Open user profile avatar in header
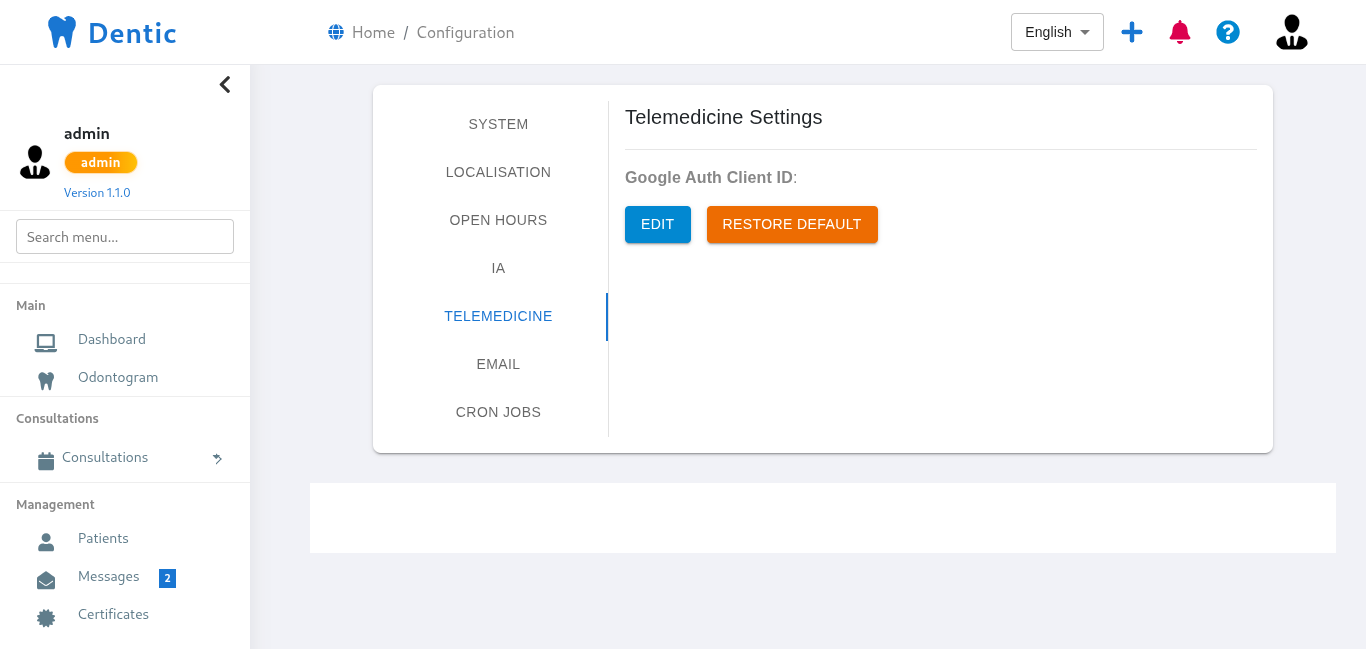This screenshot has height=649, width=1366. 1291,32
